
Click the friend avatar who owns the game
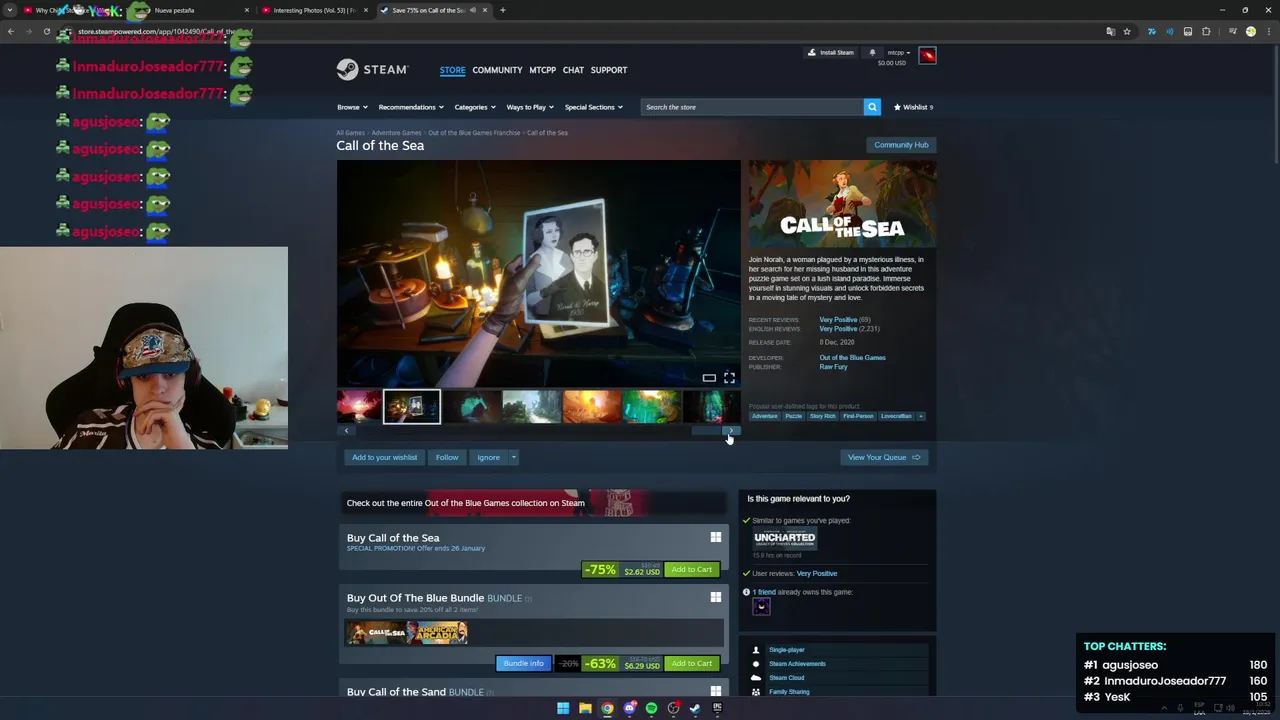point(761,606)
